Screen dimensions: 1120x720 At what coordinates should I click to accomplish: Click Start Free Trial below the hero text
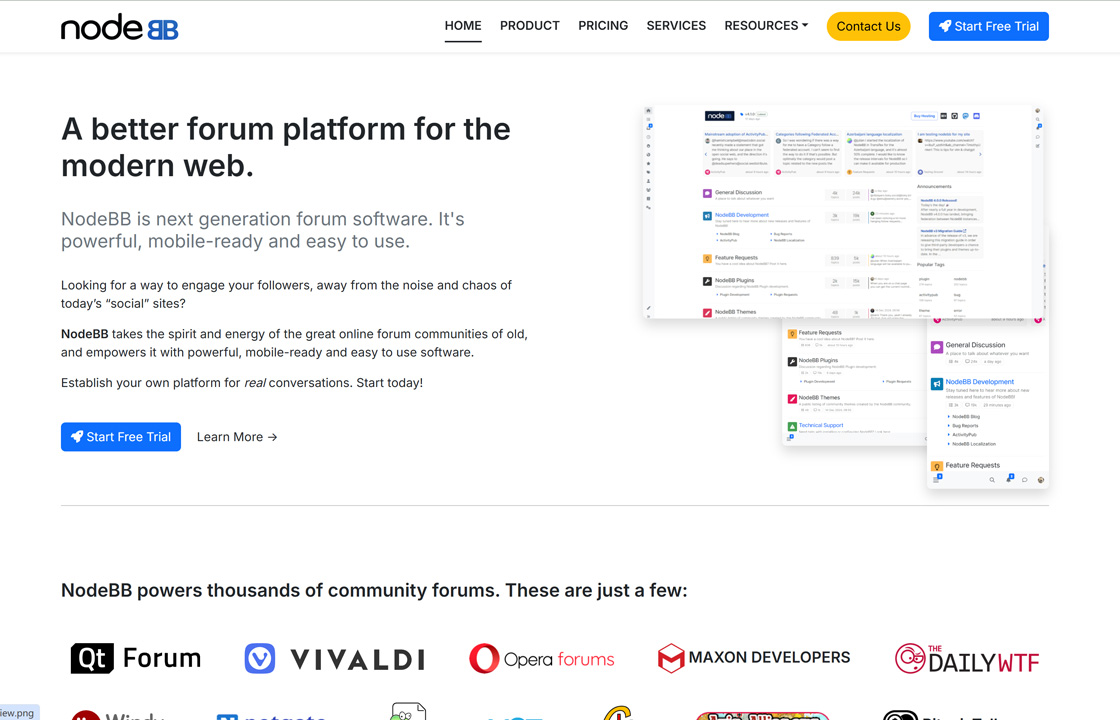pos(121,436)
